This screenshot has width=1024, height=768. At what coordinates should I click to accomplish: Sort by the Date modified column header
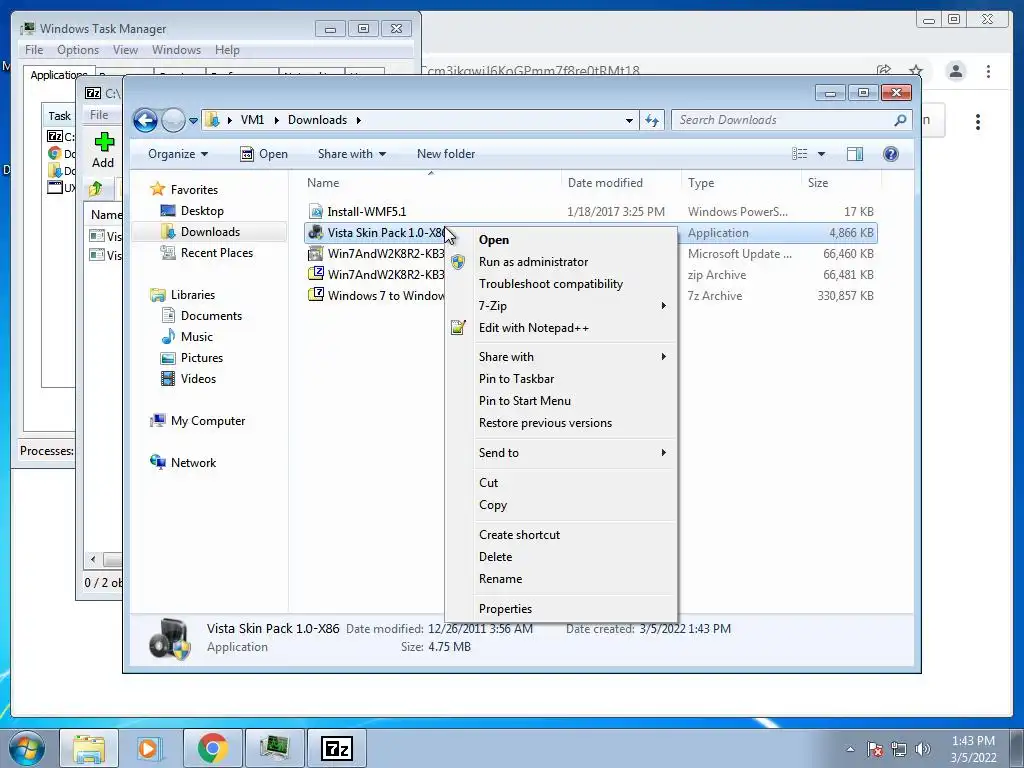tap(620, 183)
